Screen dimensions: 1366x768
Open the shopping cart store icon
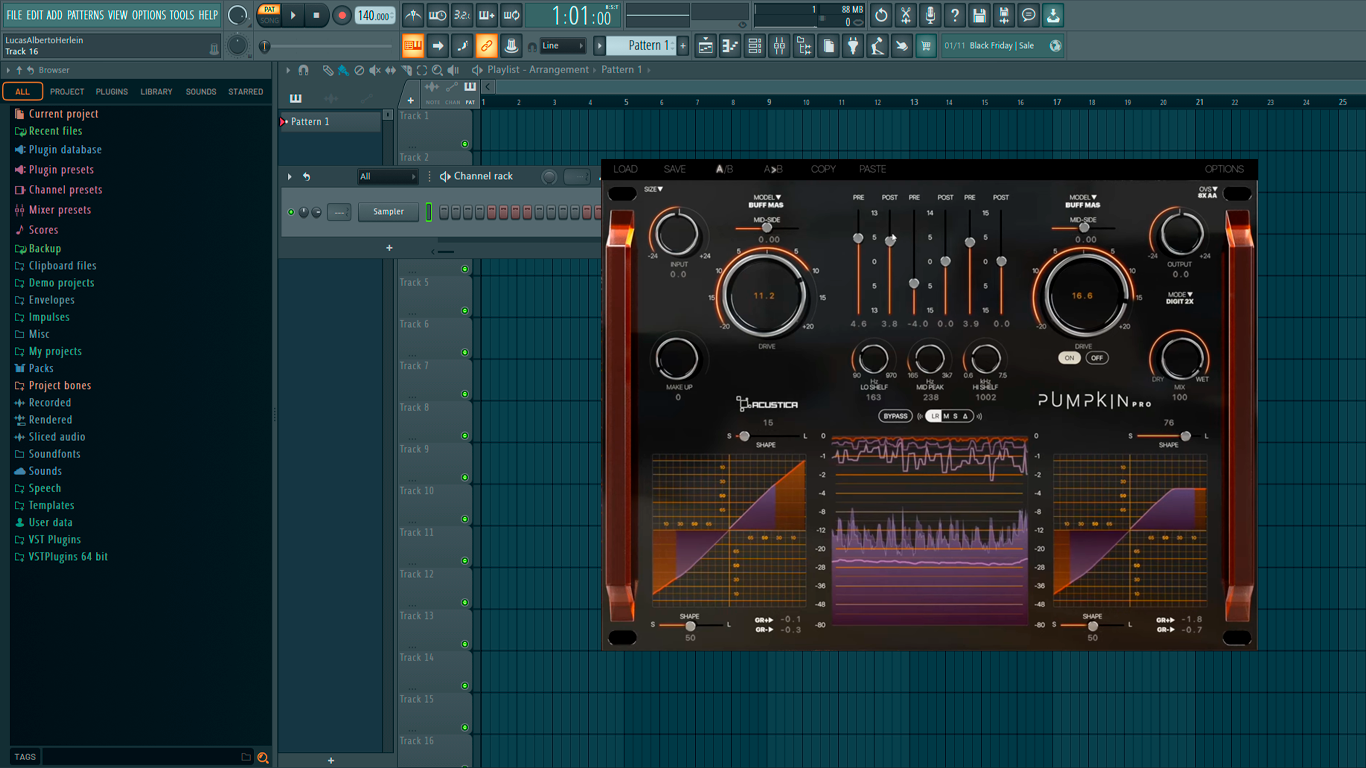[926, 46]
